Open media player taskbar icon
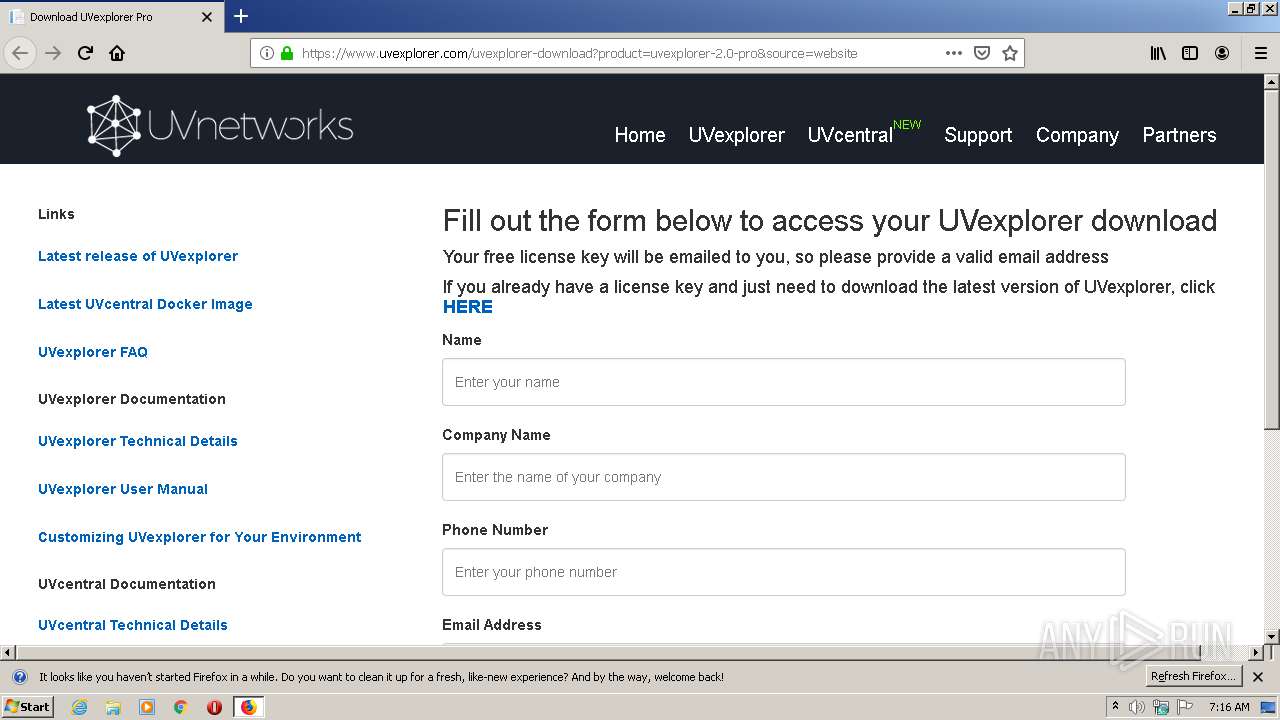 pos(147,707)
